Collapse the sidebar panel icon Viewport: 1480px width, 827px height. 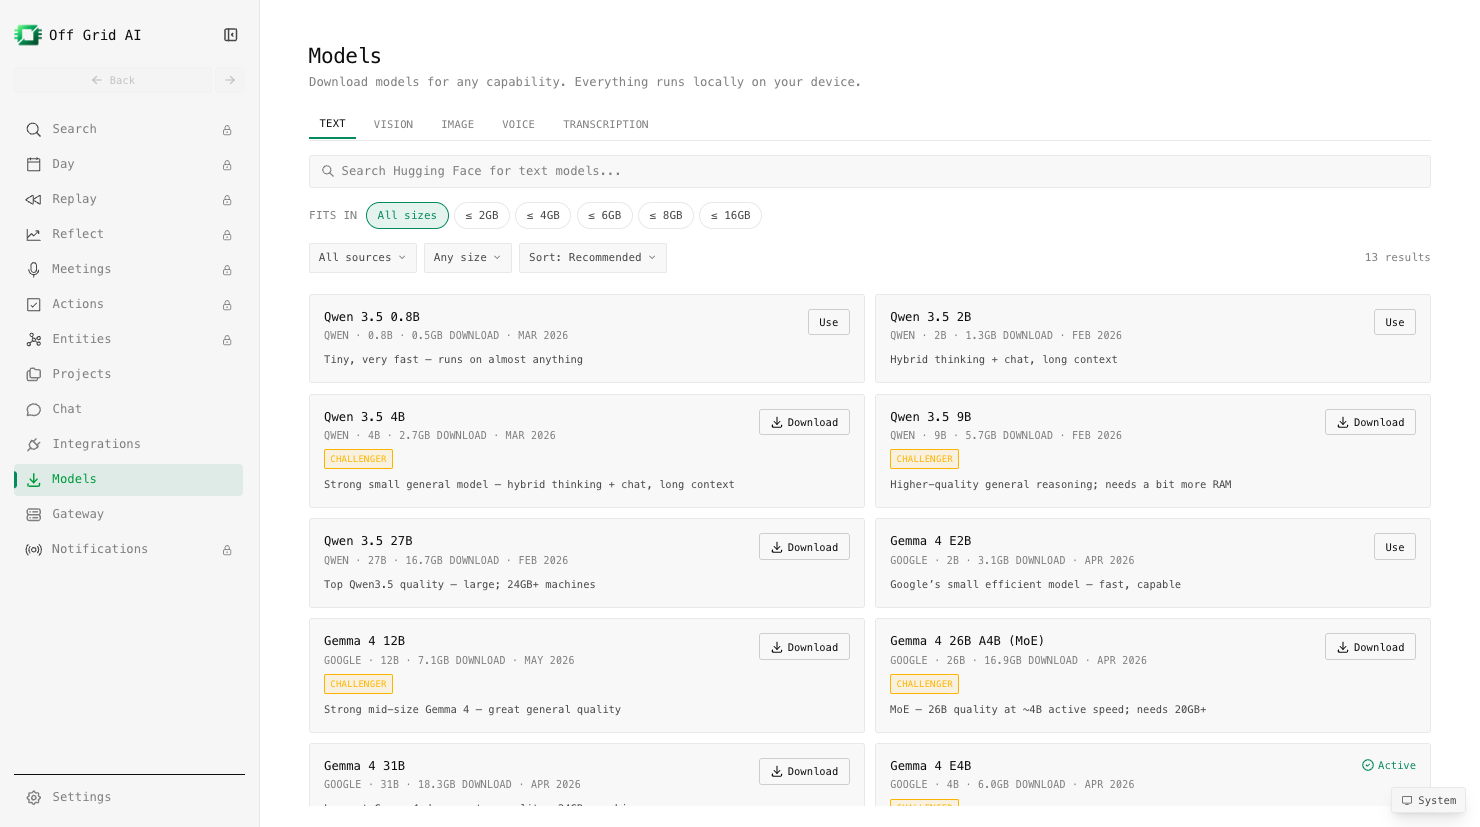coord(231,35)
